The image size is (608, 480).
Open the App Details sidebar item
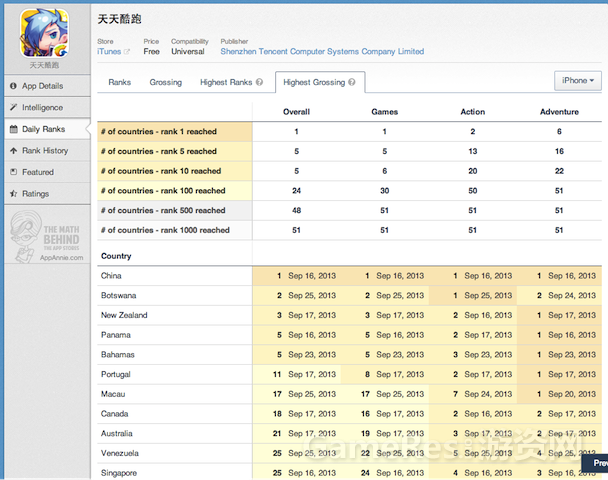pyautogui.click(x=47, y=86)
